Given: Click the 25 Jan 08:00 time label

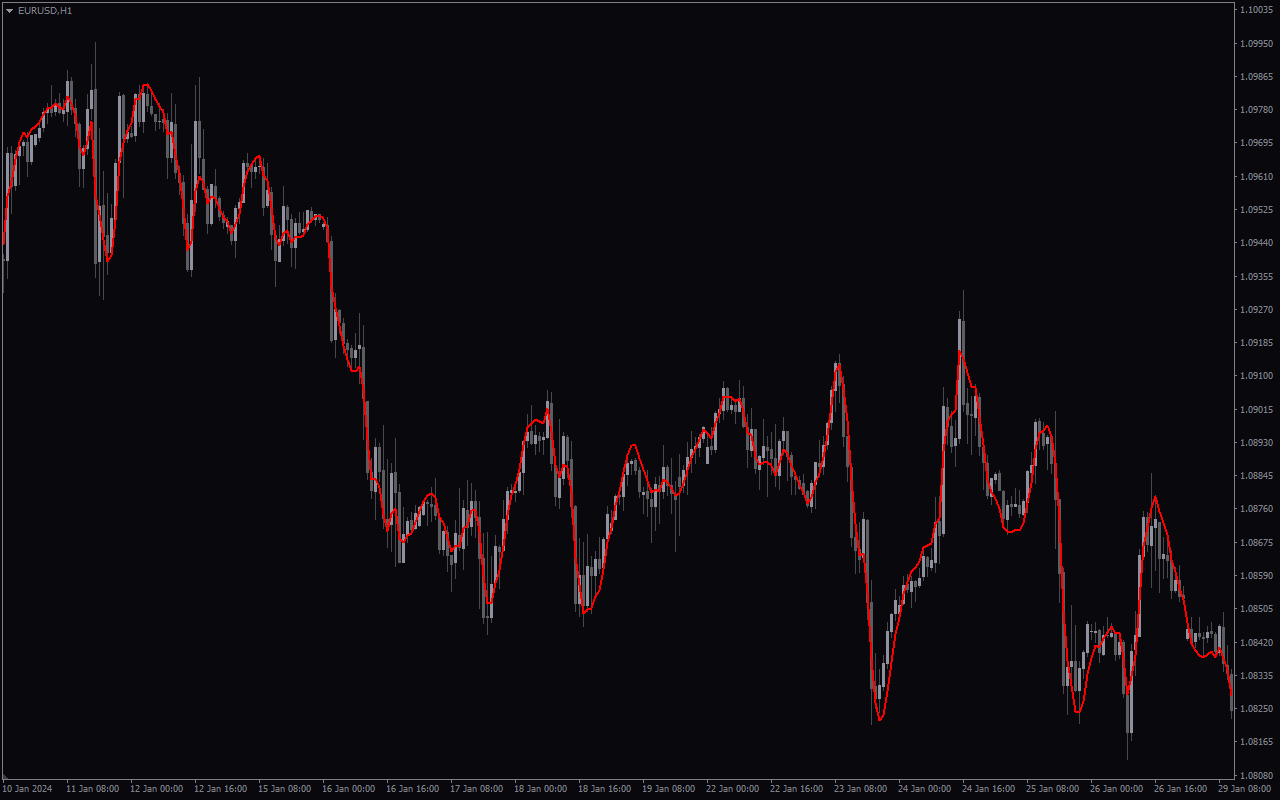Looking at the screenshot, I should [1052, 788].
